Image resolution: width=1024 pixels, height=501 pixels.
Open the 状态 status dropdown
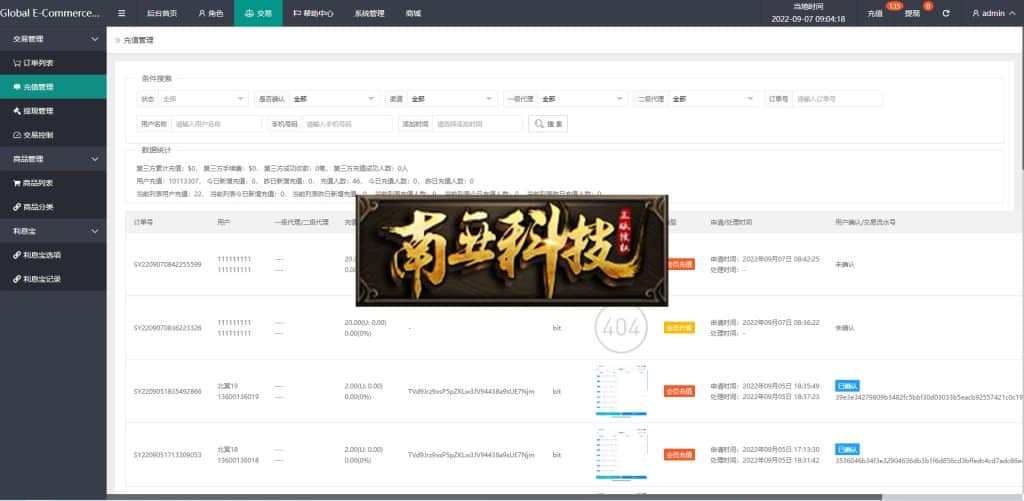point(203,99)
